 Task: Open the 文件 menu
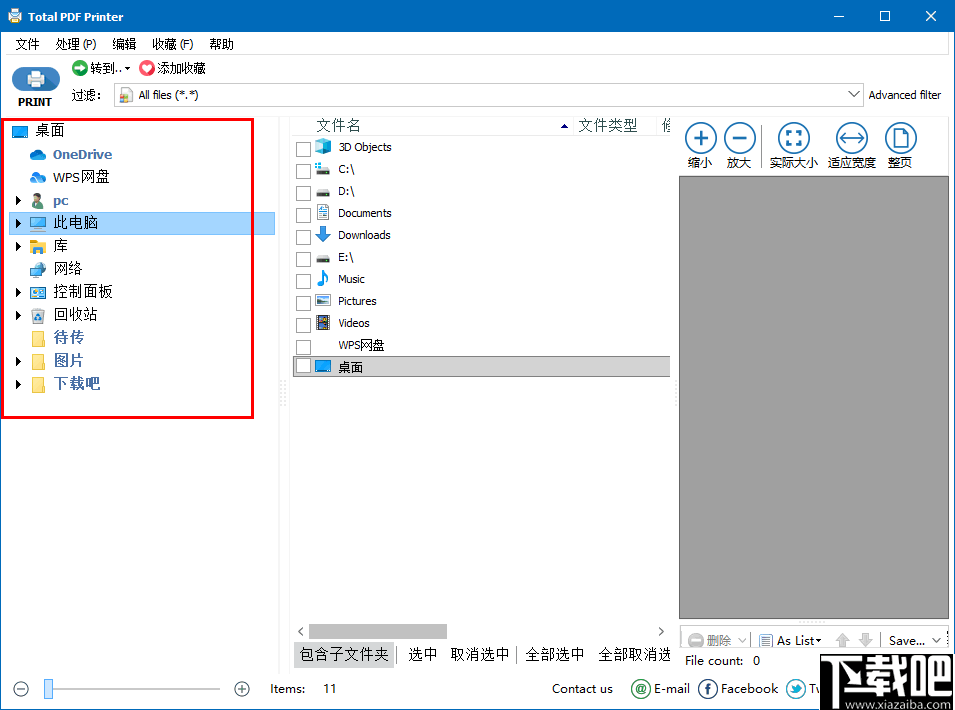(x=27, y=44)
